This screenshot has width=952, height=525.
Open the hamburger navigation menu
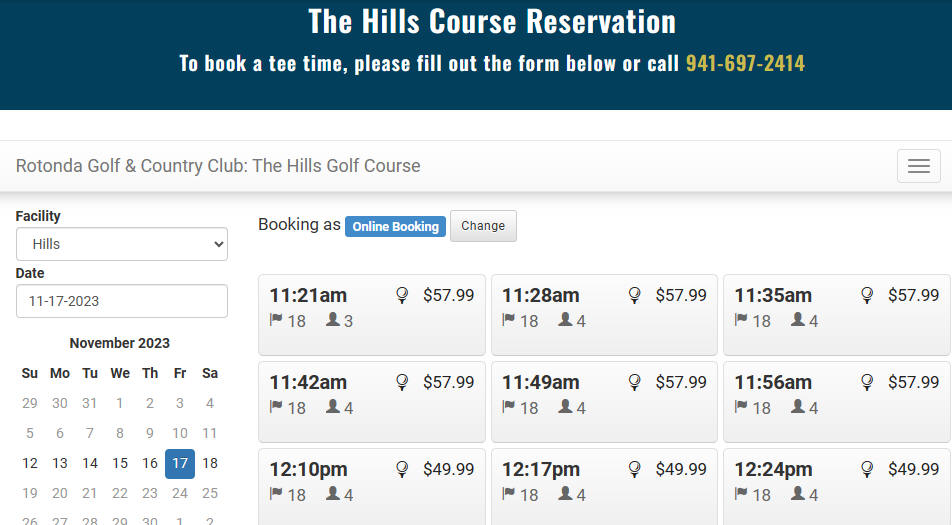tap(919, 166)
